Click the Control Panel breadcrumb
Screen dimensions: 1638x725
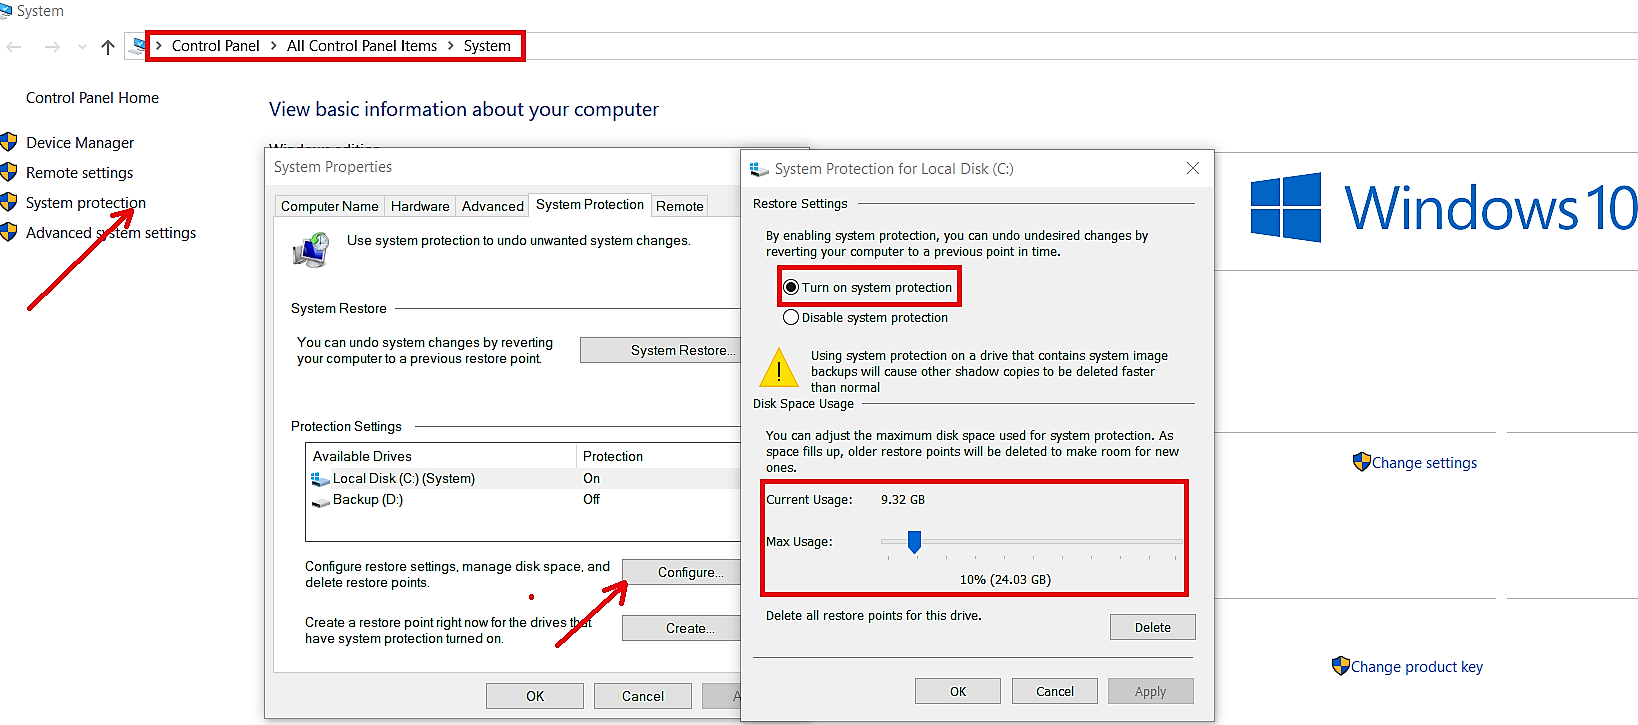tap(215, 46)
